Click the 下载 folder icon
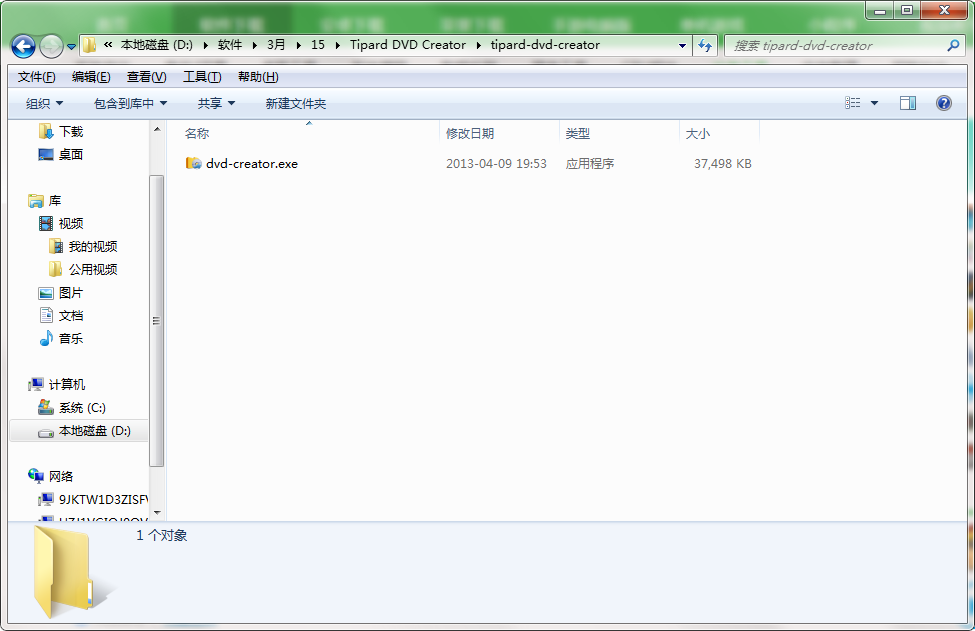Viewport: 975px width, 631px height. pos(45,131)
